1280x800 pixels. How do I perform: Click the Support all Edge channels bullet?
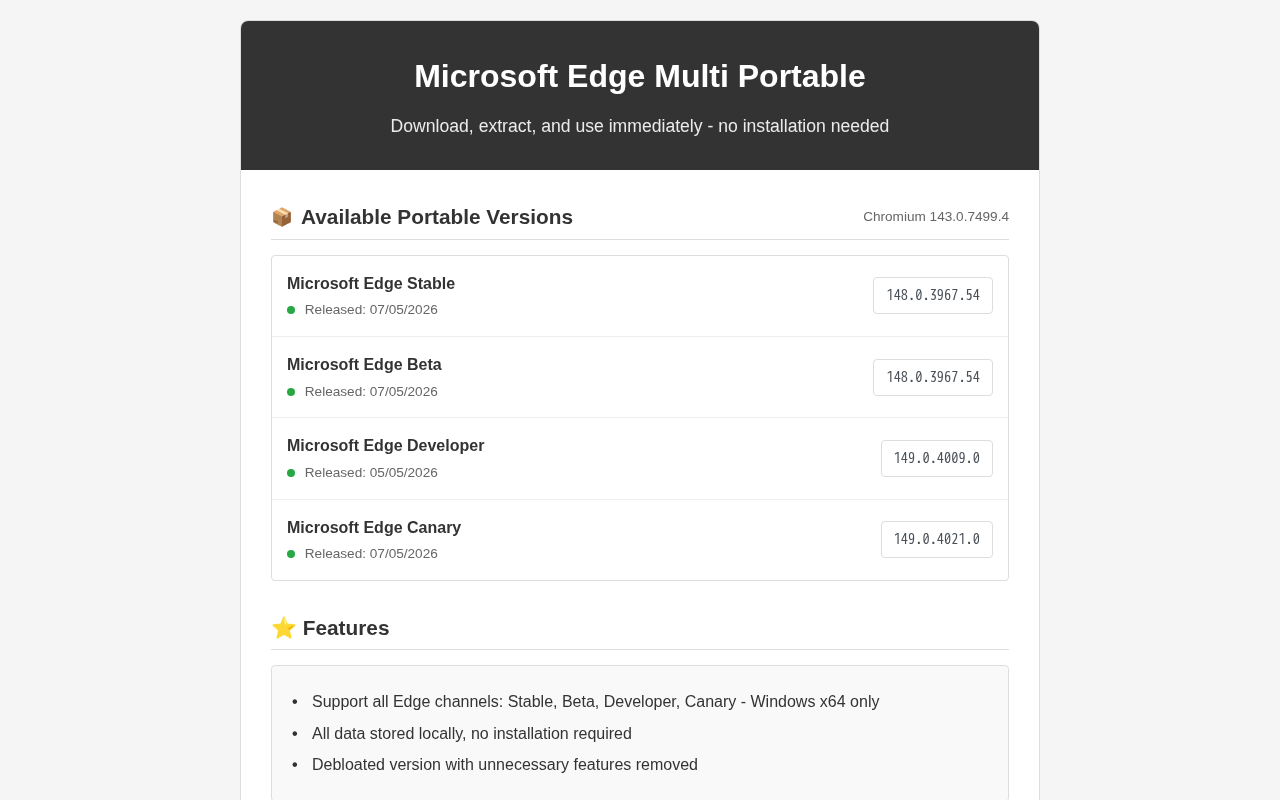tap(596, 702)
